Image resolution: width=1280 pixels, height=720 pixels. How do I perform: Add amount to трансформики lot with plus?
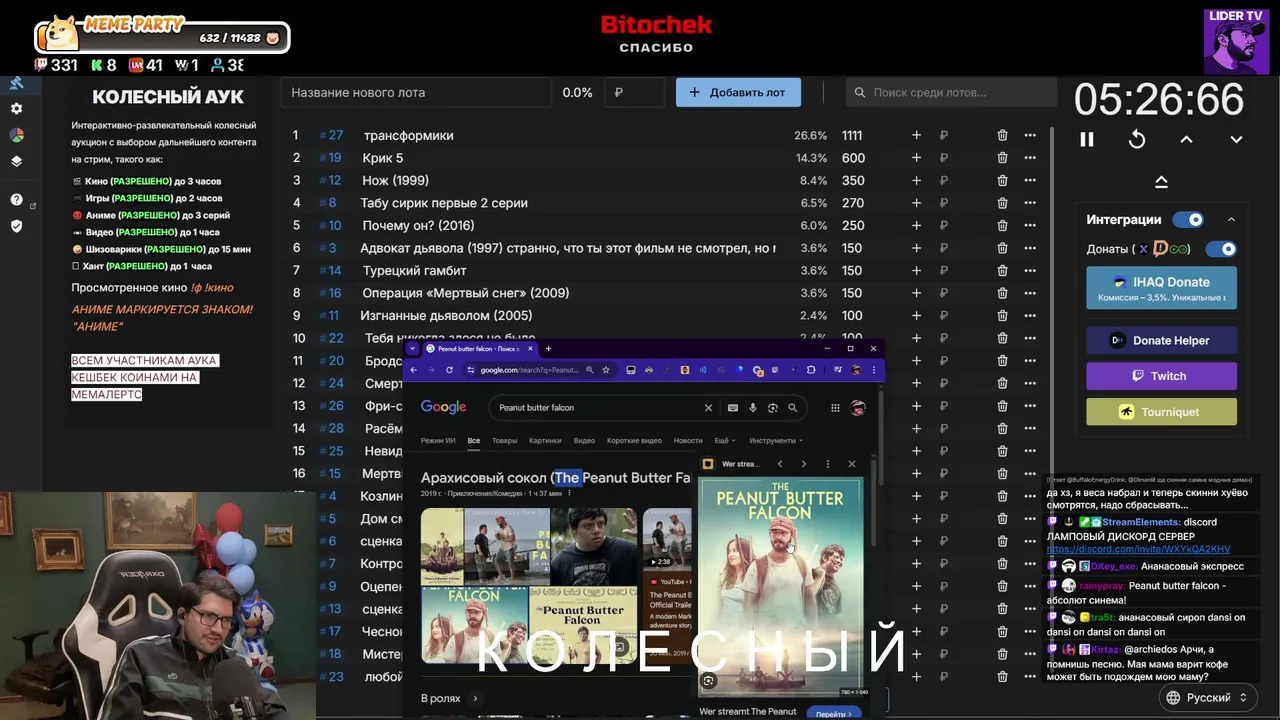pyautogui.click(x=916, y=135)
